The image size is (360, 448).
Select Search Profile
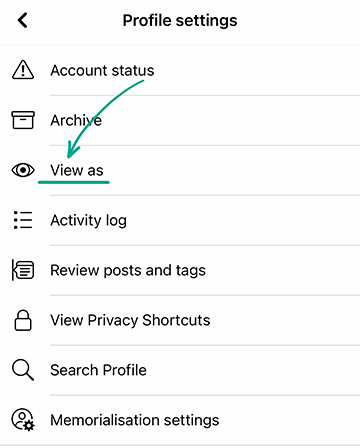(x=180, y=370)
